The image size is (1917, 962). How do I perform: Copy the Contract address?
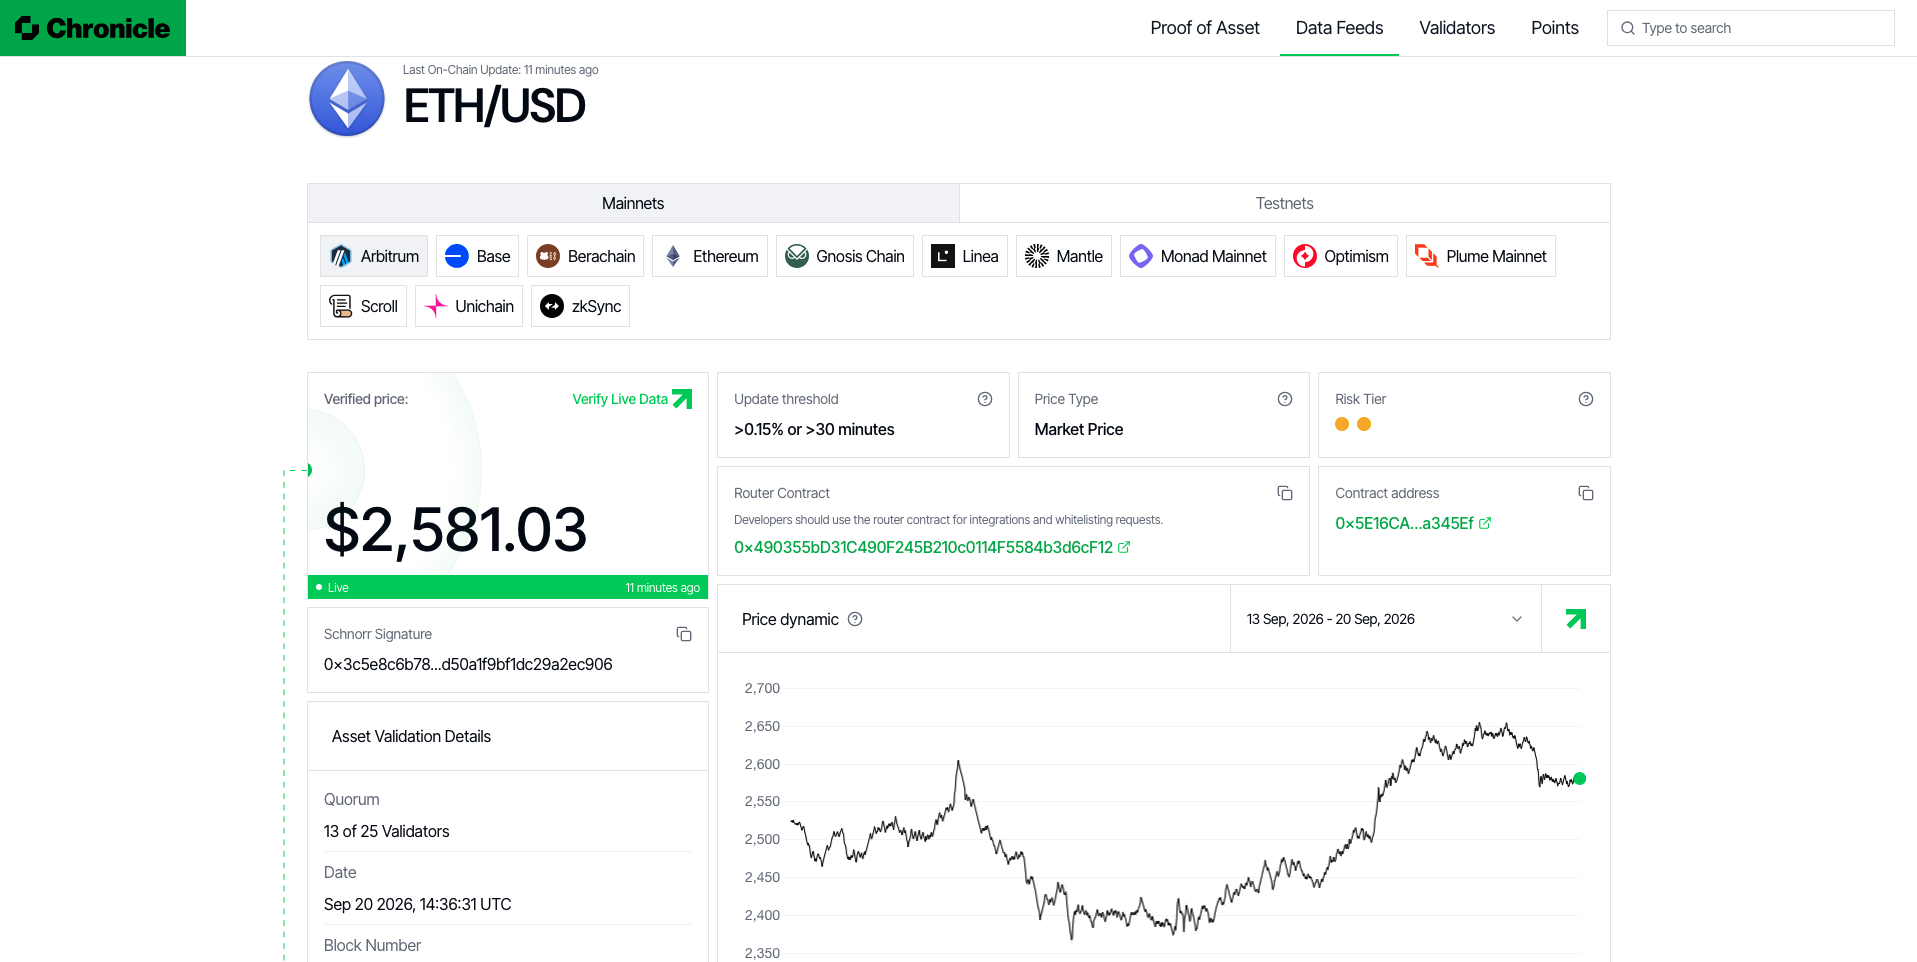pos(1586,493)
